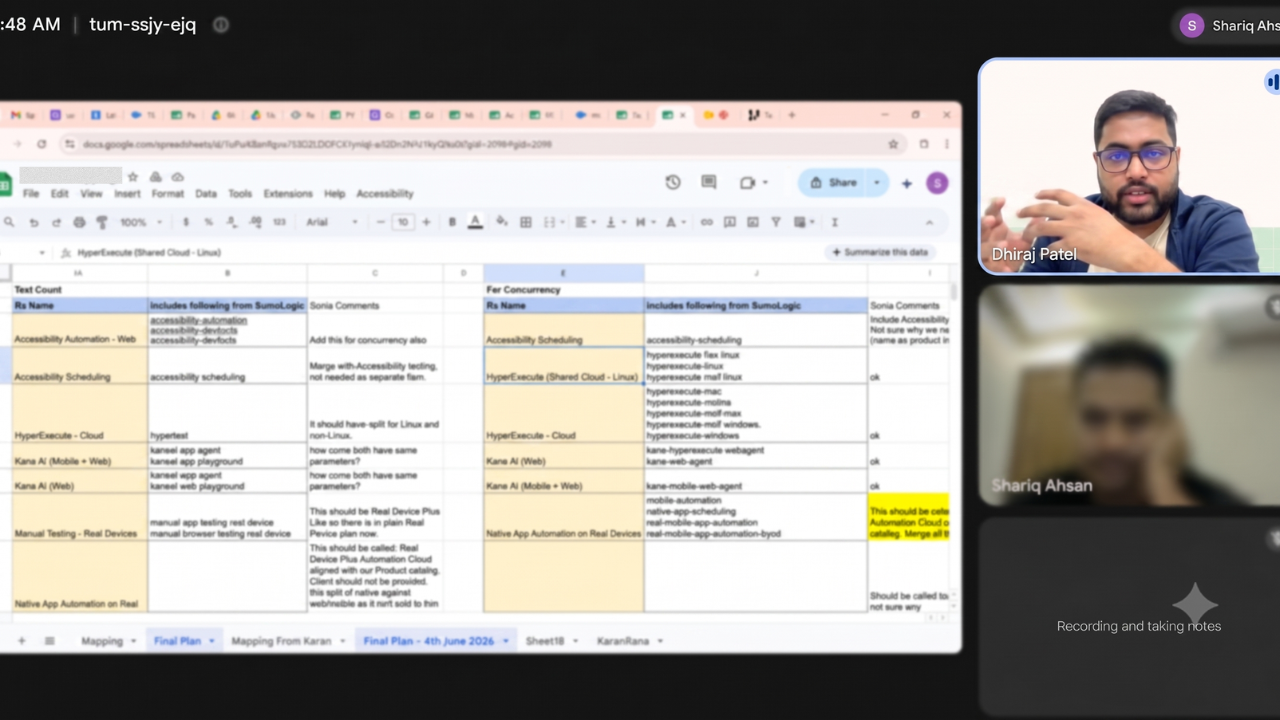
Task: Click the borders grid icon
Action: click(525, 222)
